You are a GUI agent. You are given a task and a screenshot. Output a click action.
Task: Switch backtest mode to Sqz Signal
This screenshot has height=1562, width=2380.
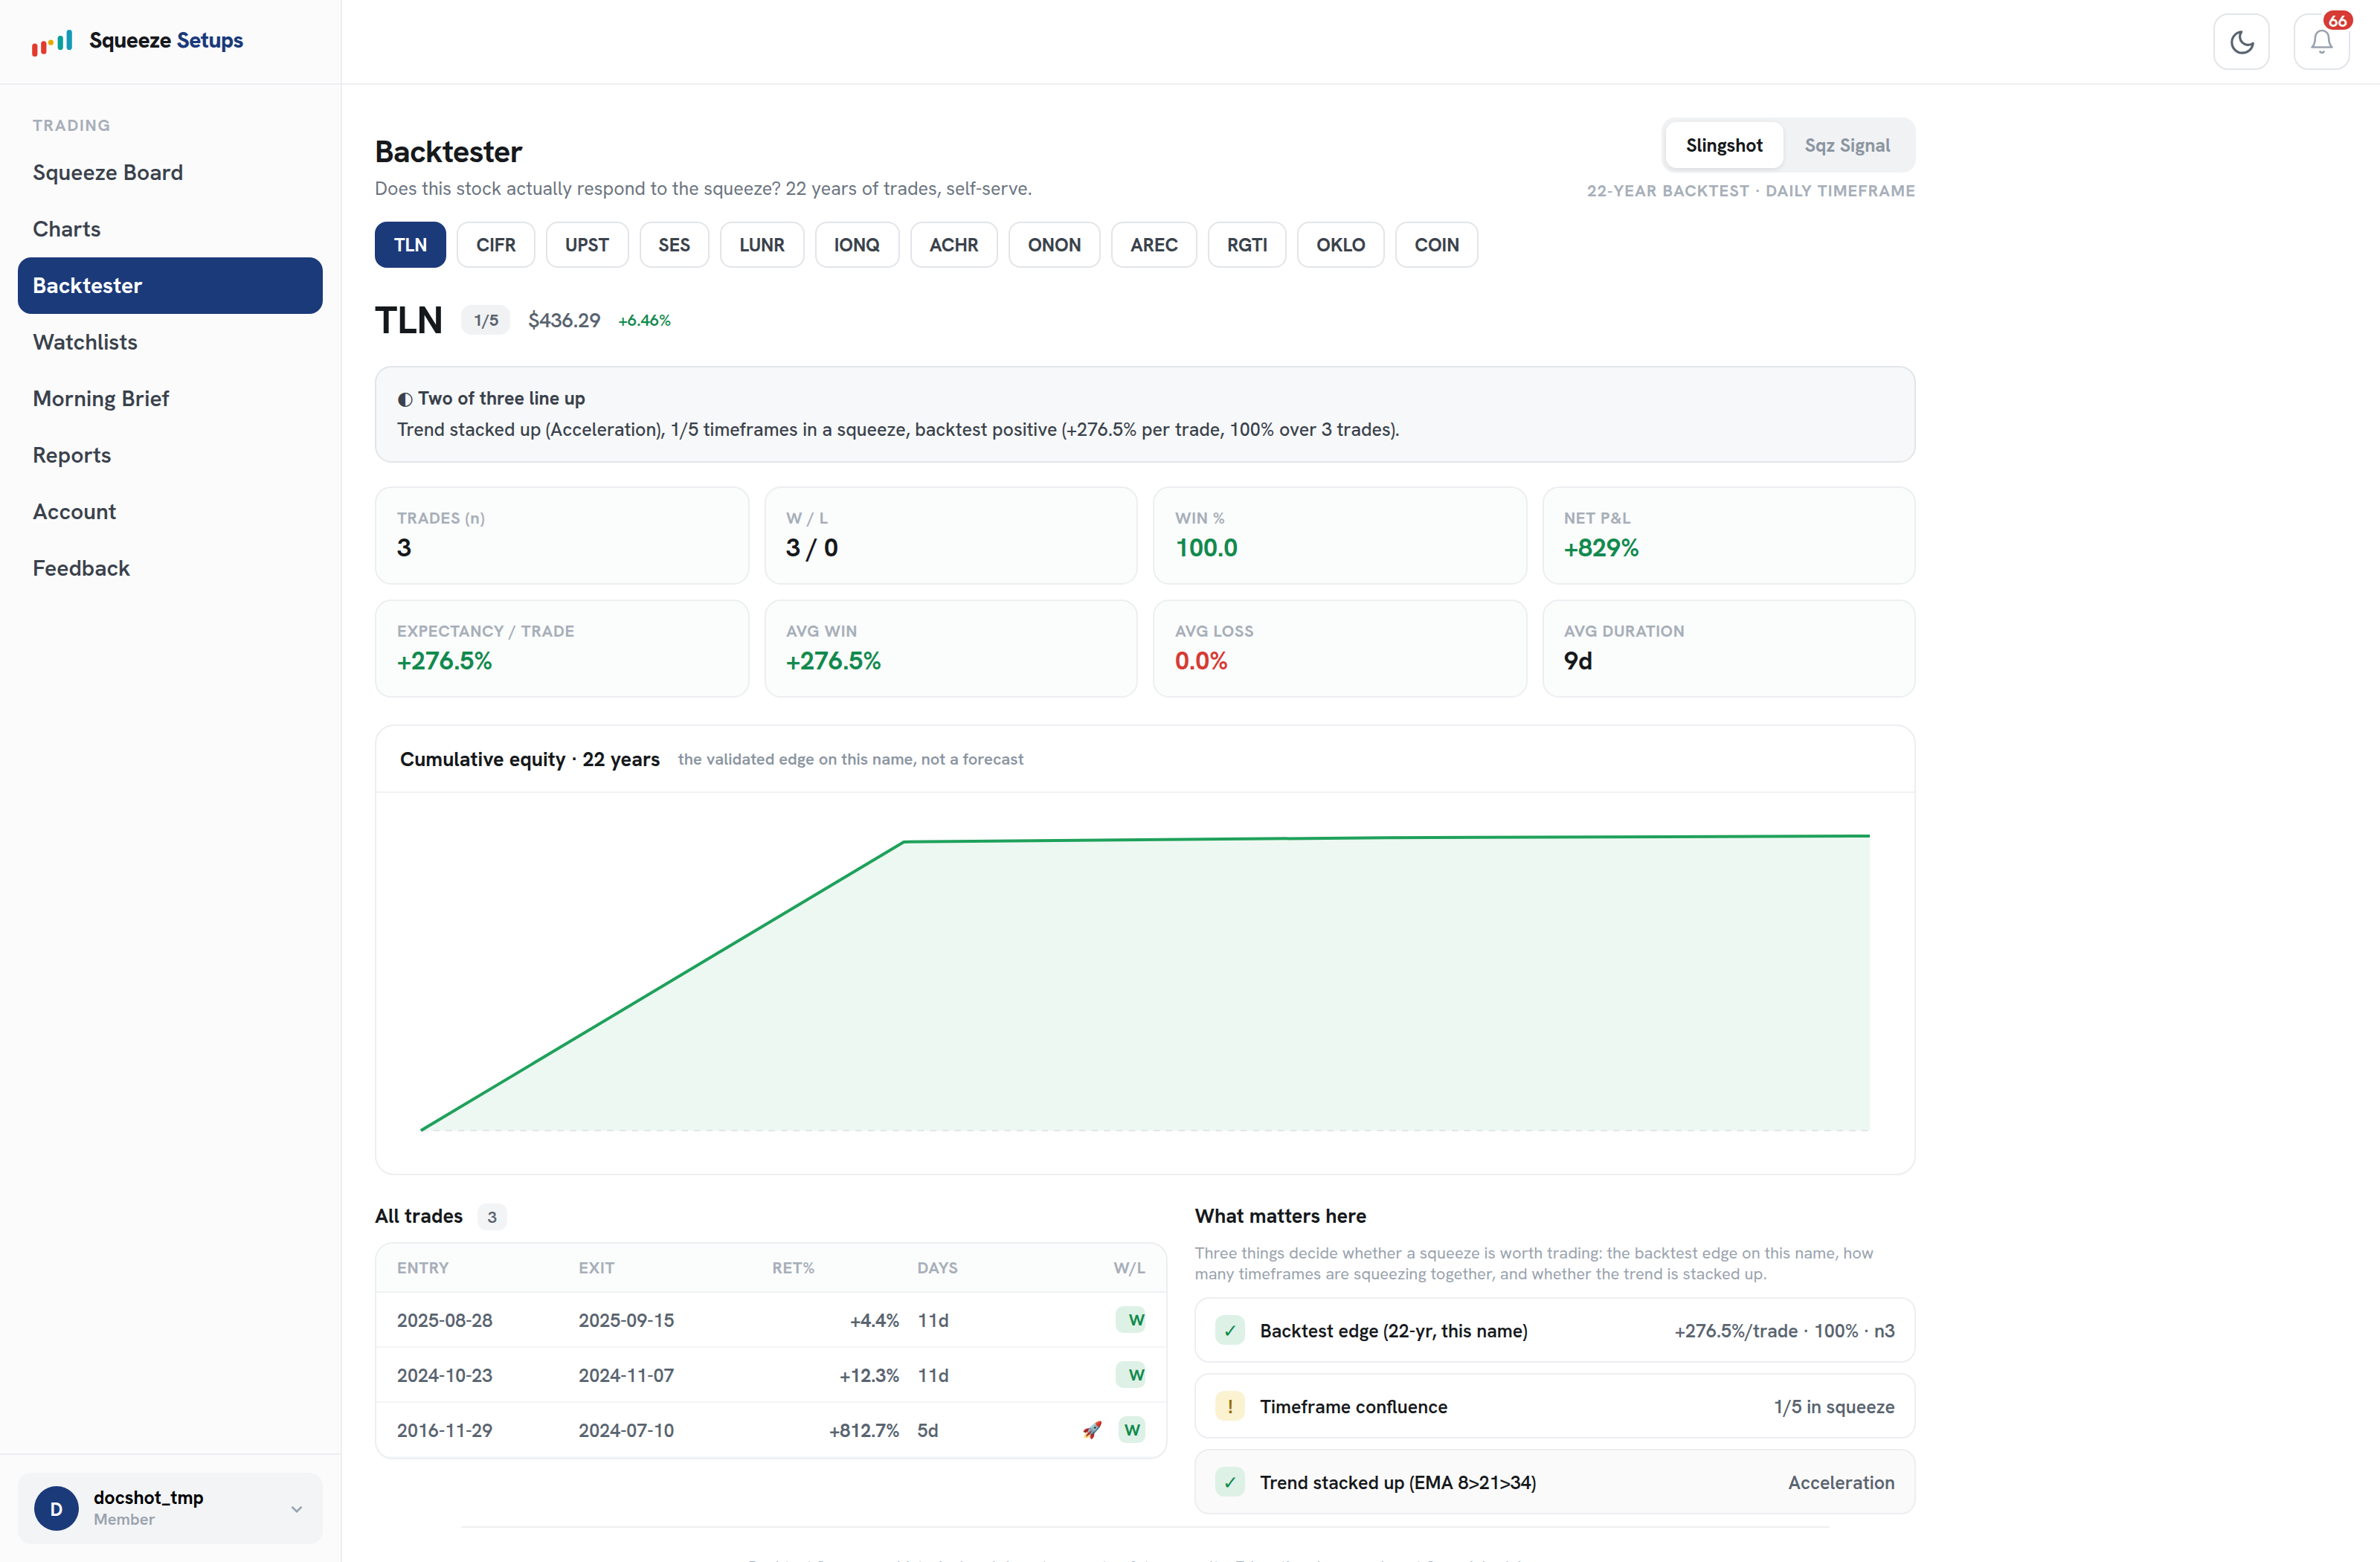(x=1846, y=145)
